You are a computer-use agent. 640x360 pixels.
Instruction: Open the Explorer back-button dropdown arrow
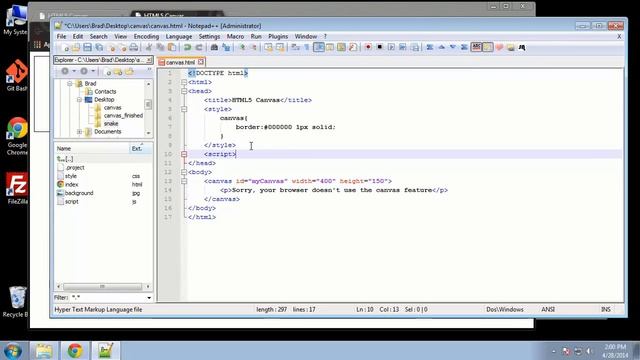click(x=74, y=71)
